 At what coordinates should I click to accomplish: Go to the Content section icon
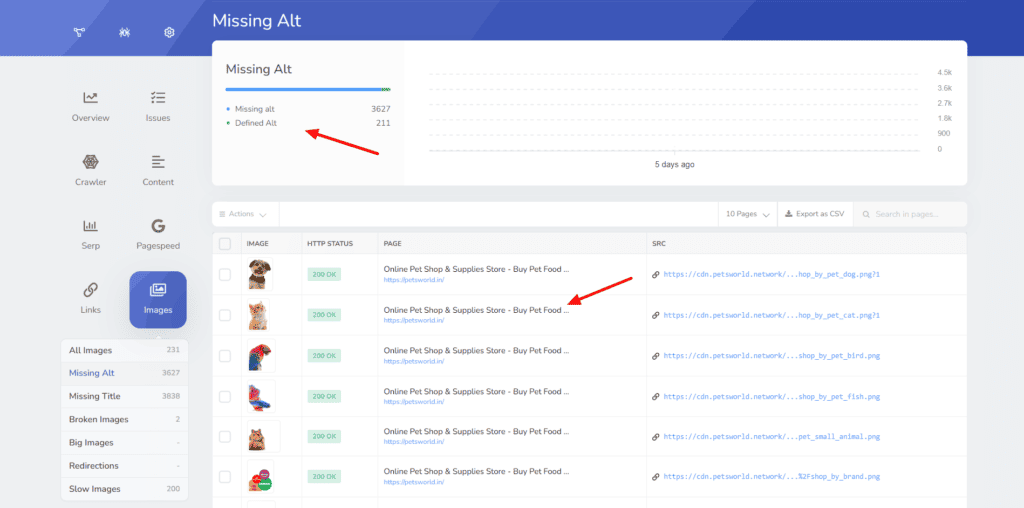pyautogui.click(x=158, y=162)
